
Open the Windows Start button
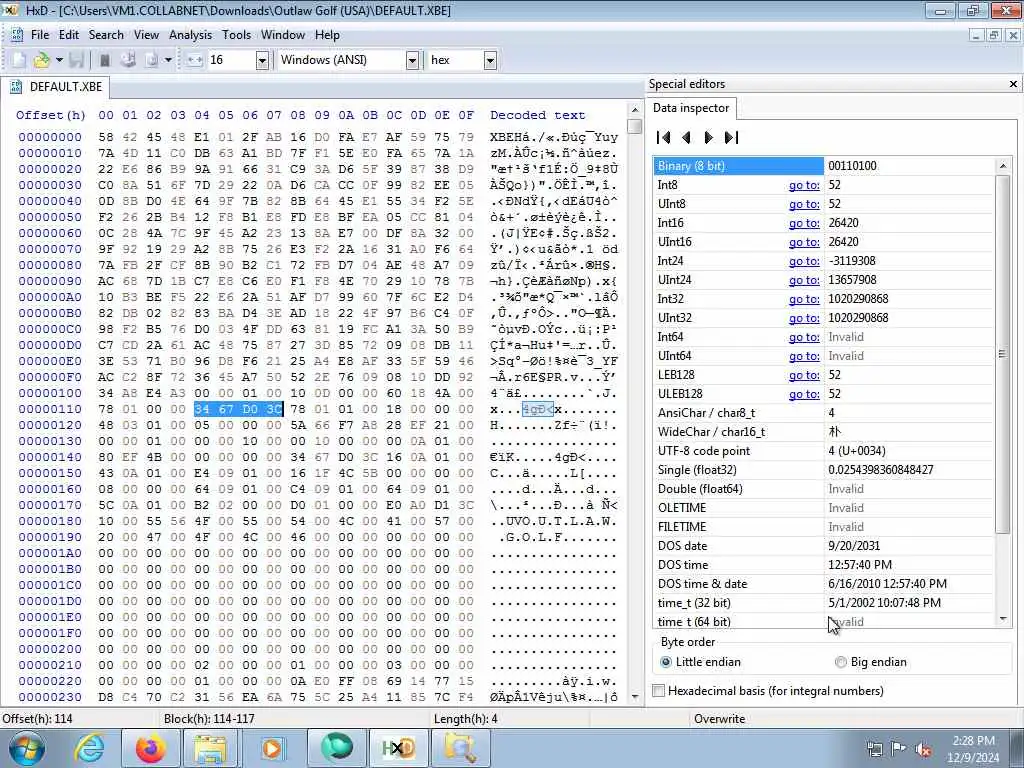[27, 748]
